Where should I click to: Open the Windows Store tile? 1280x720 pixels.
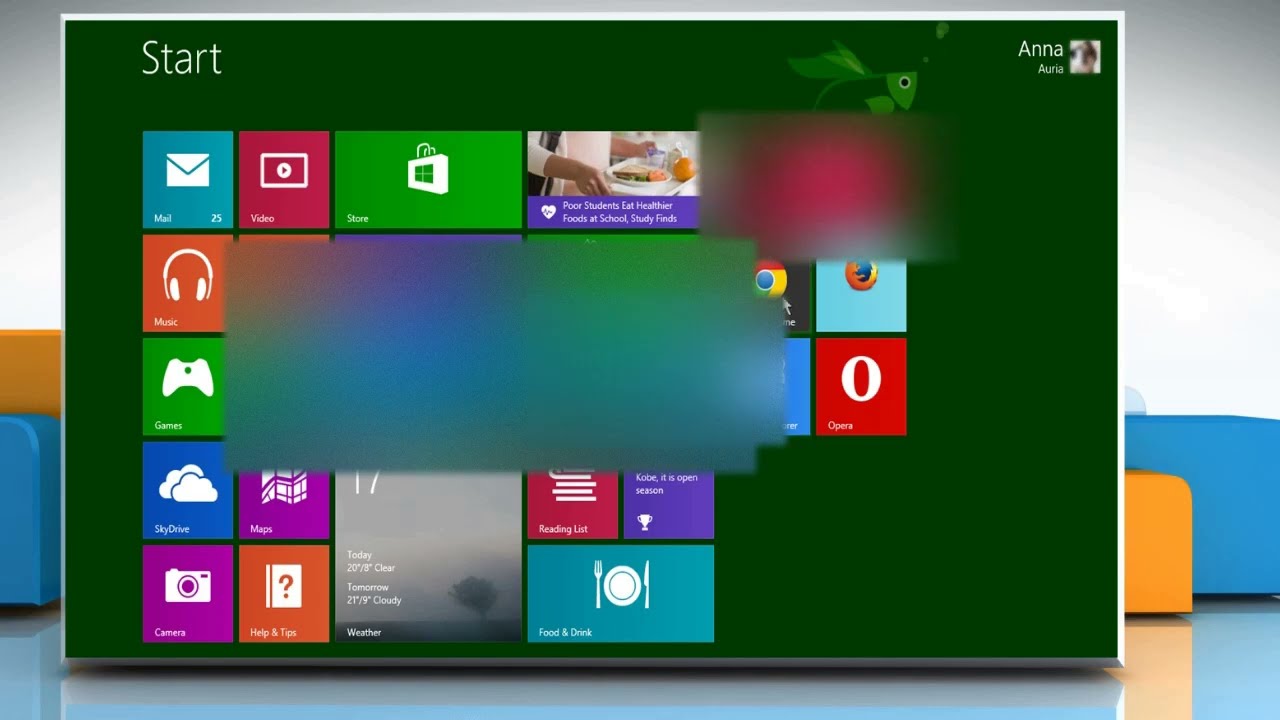[428, 180]
